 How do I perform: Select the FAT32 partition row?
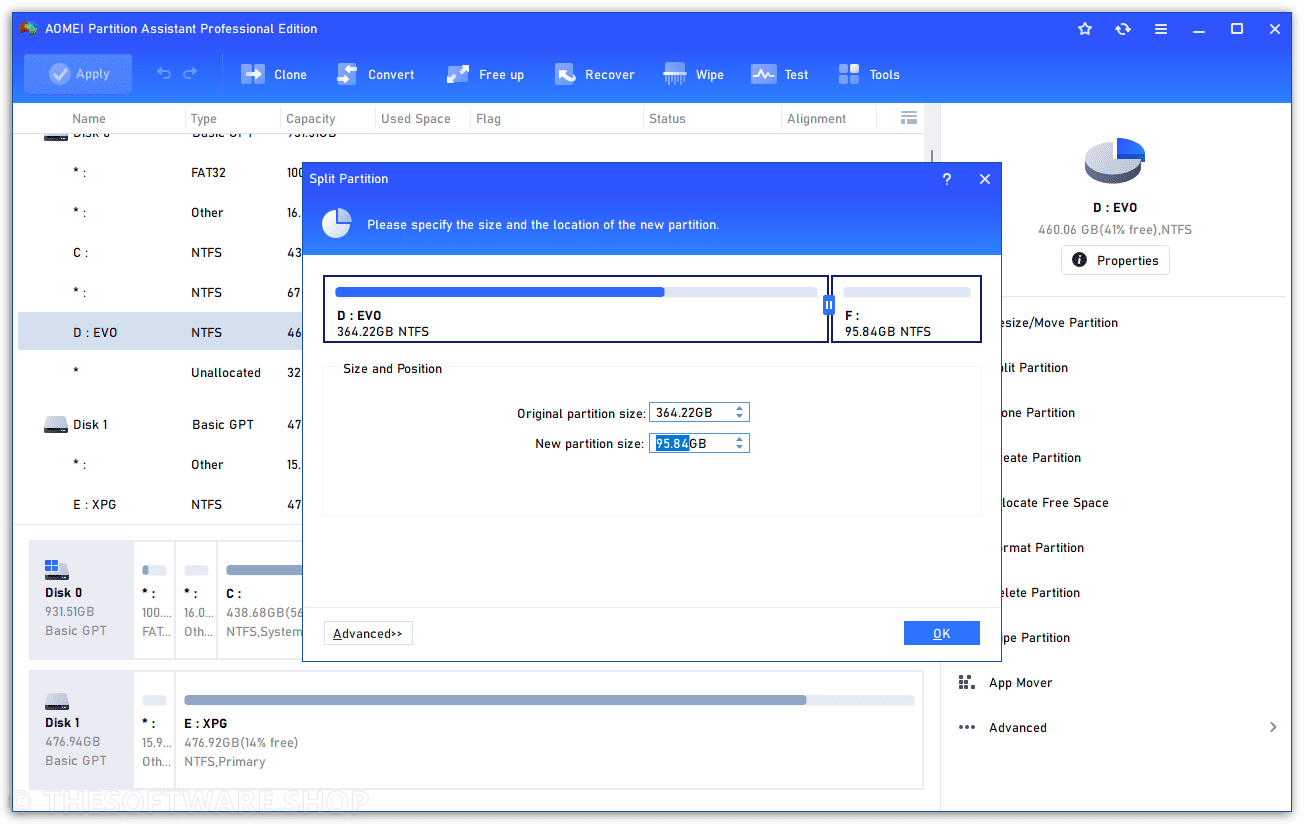[x=160, y=172]
